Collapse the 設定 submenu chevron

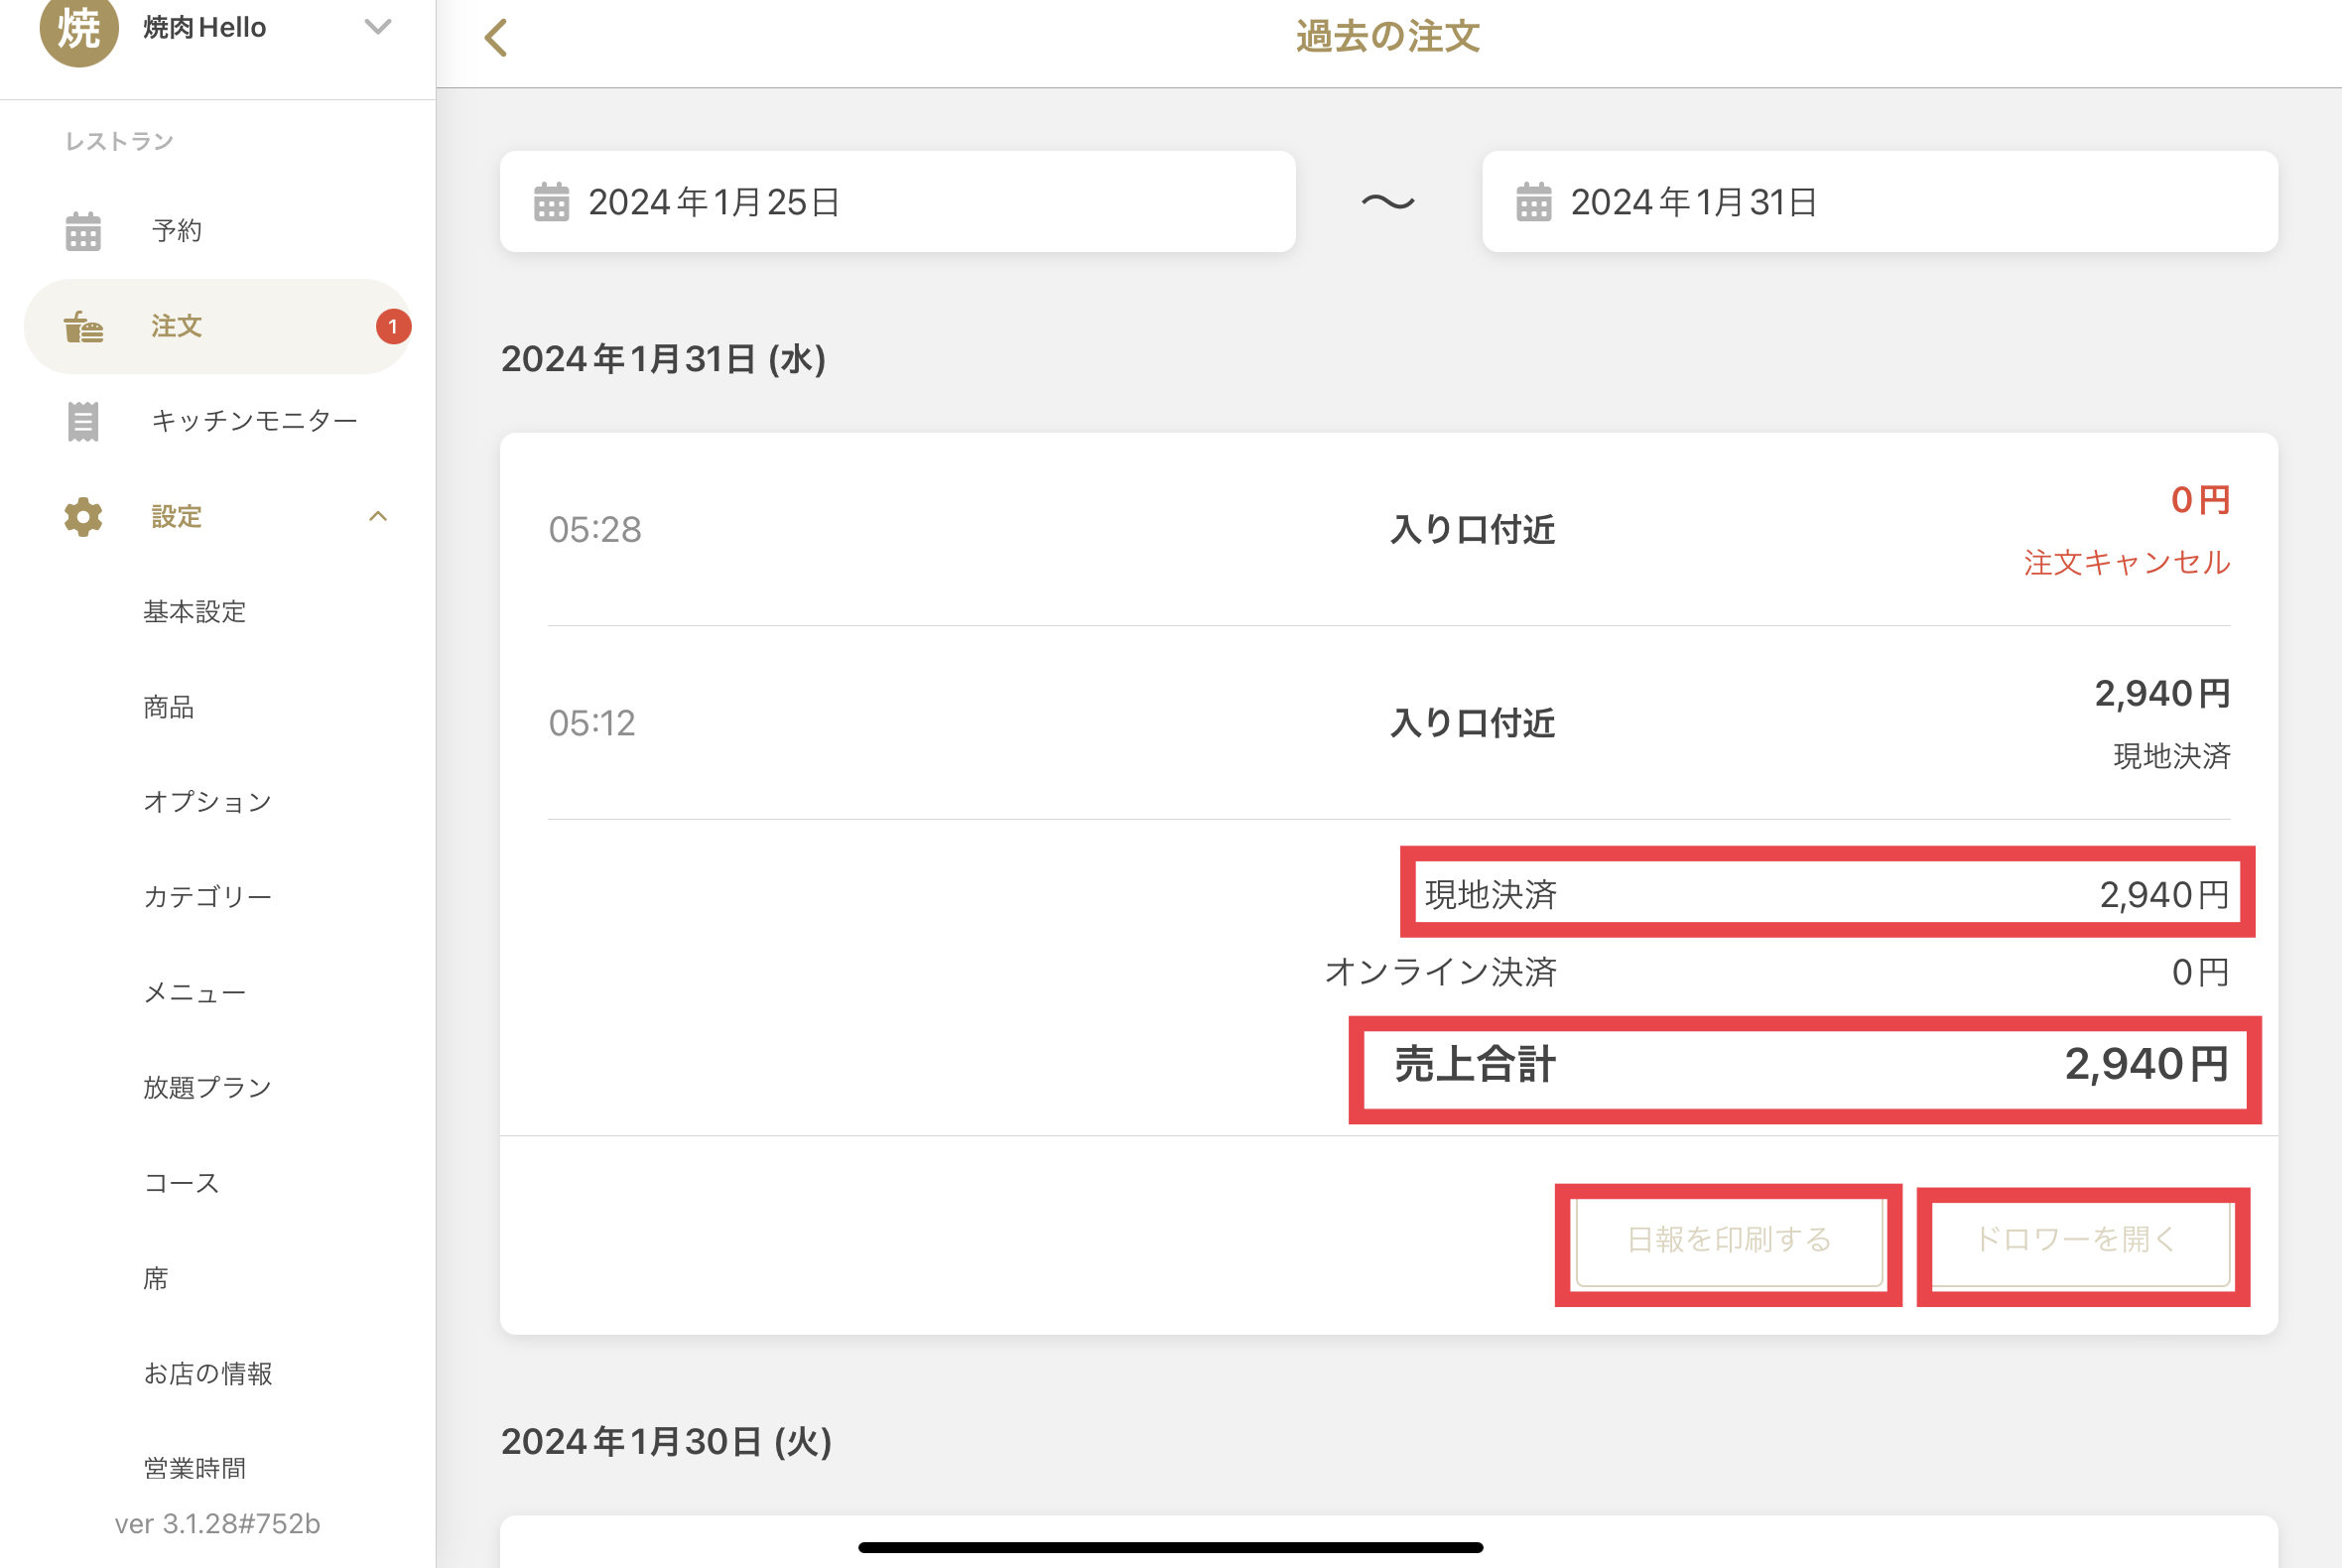click(378, 517)
